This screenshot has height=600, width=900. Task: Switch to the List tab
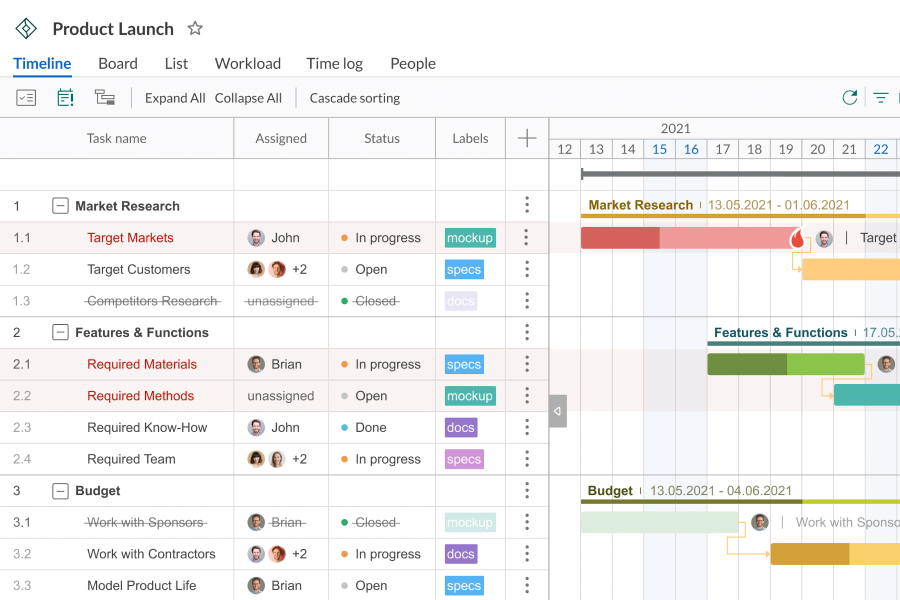click(x=176, y=63)
